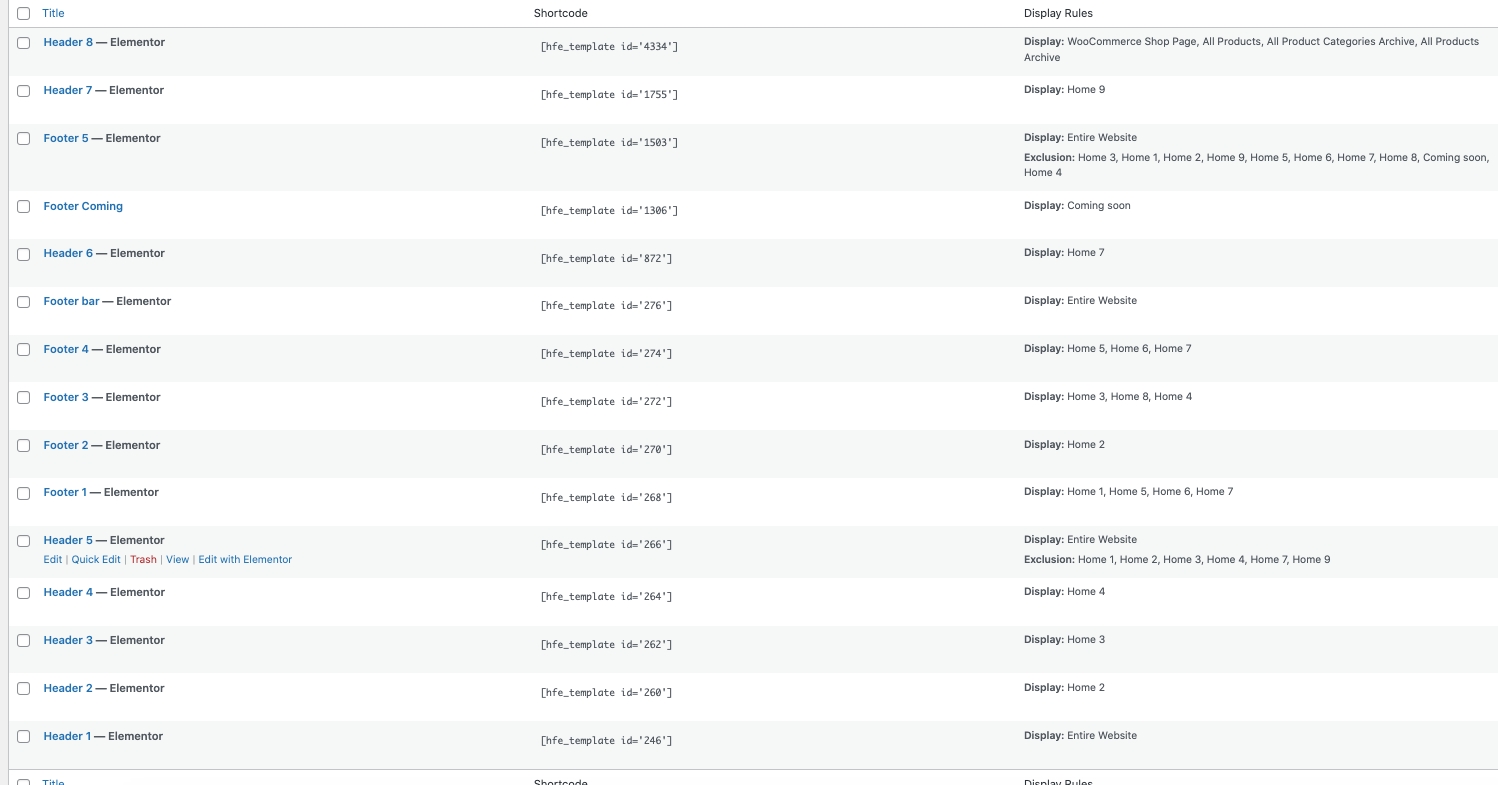Select the Footer 5 row checkbox
Screen dimensions: 1498x785
coord(24,139)
